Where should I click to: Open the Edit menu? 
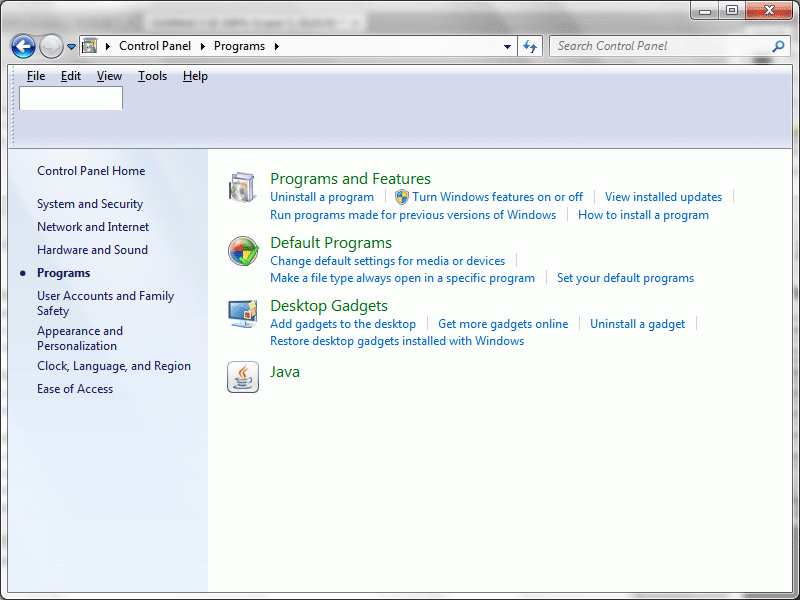click(70, 76)
